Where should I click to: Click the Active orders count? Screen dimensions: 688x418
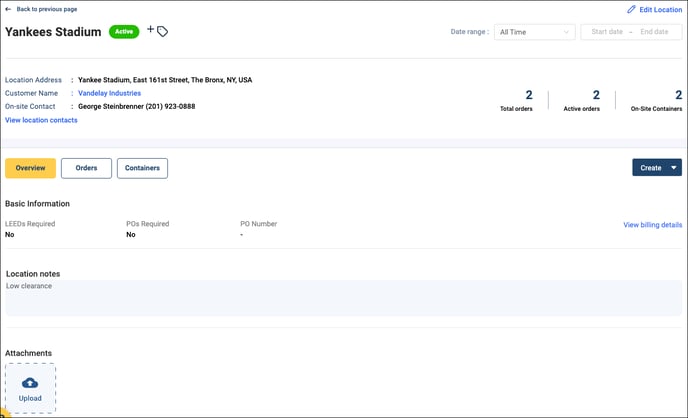coord(596,95)
